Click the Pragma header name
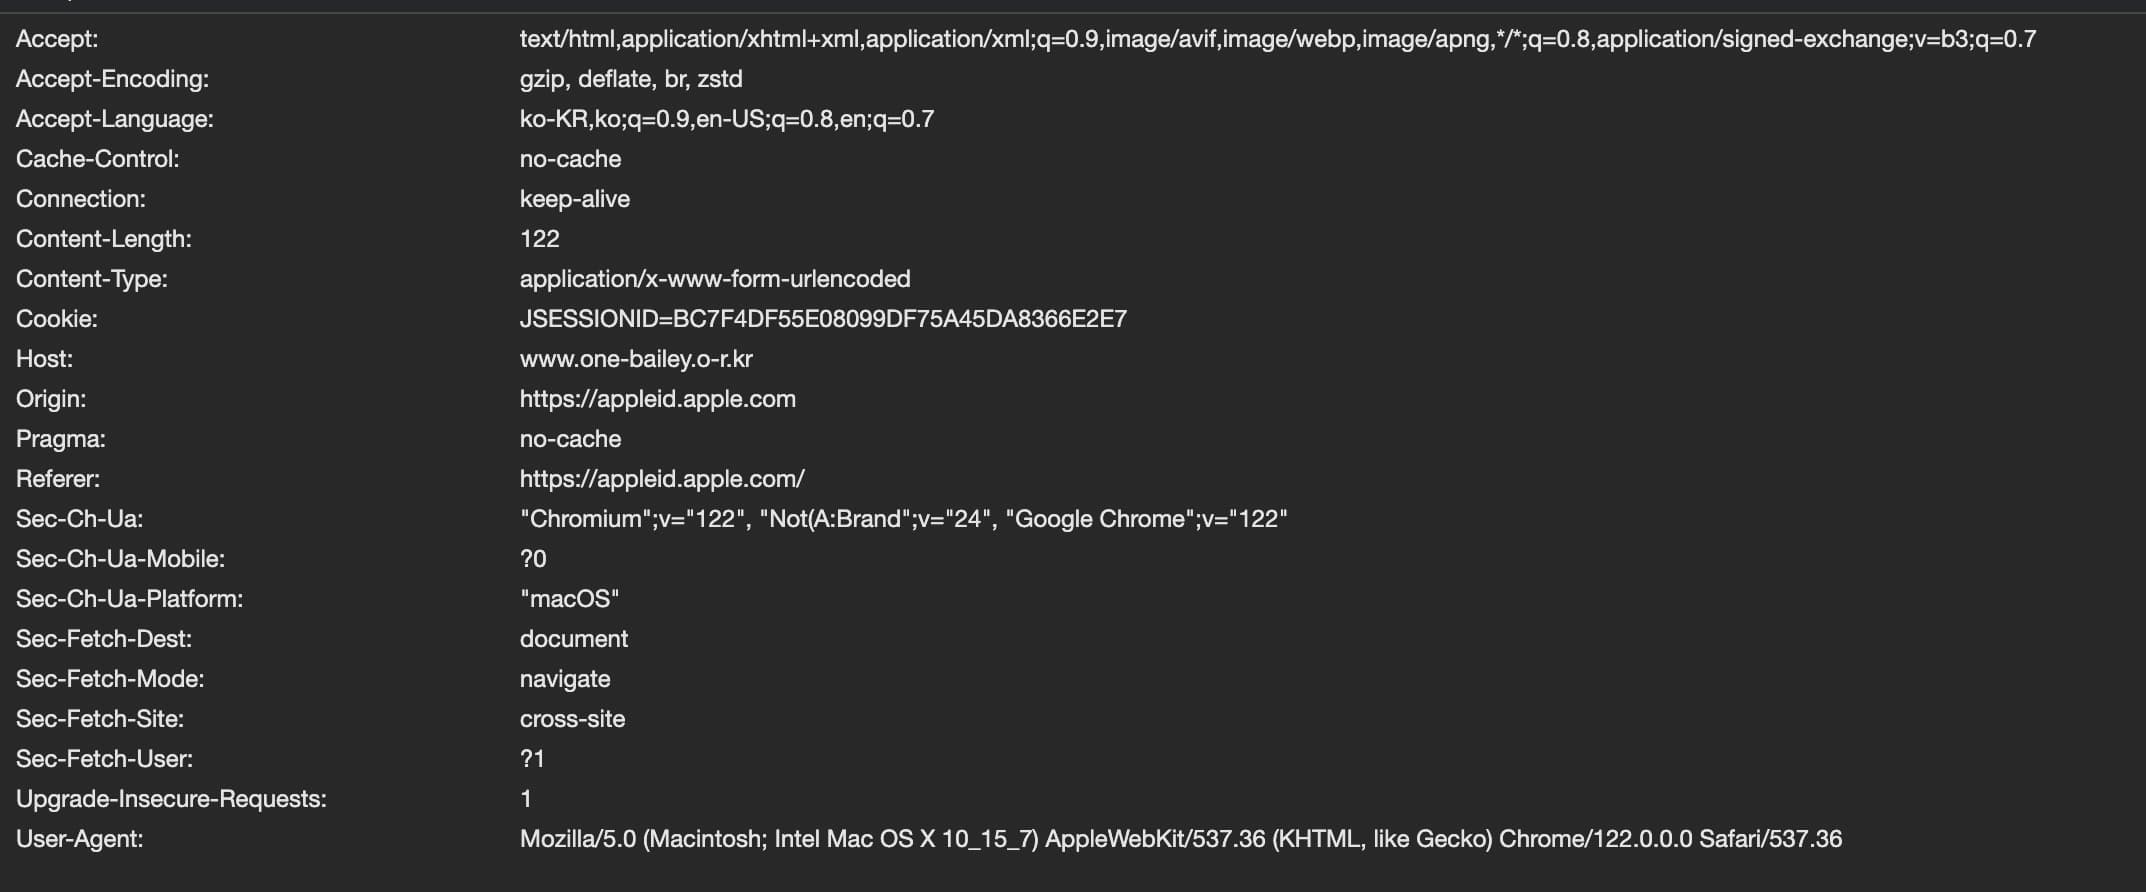2146x892 pixels. pos(60,439)
